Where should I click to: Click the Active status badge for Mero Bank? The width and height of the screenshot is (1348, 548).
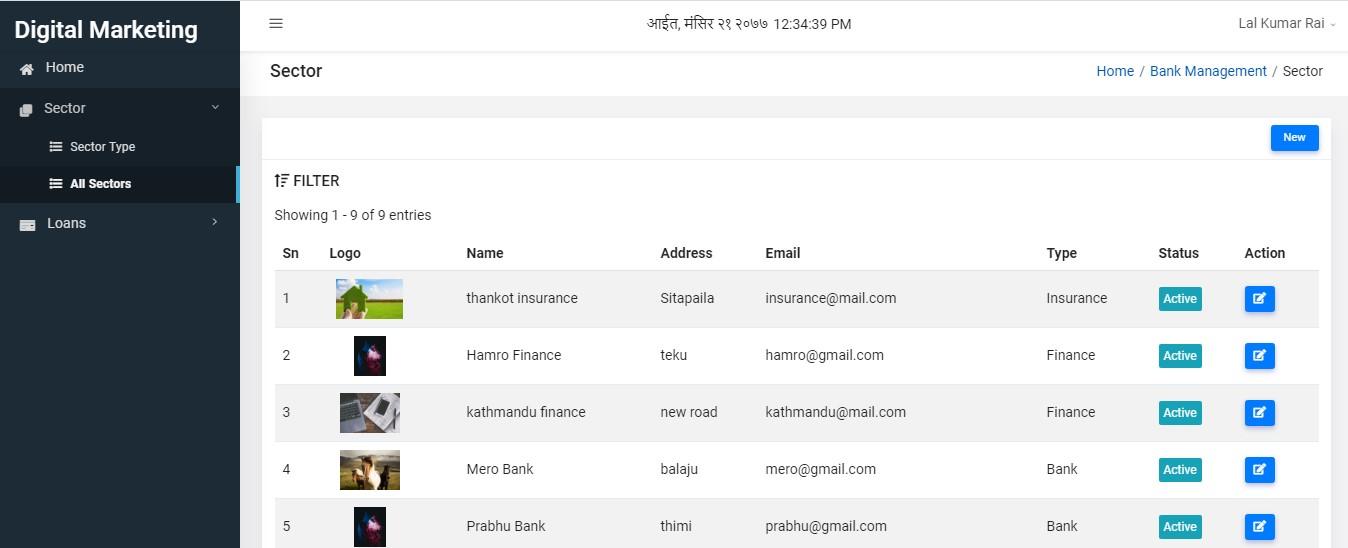(x=1180, y=469)
